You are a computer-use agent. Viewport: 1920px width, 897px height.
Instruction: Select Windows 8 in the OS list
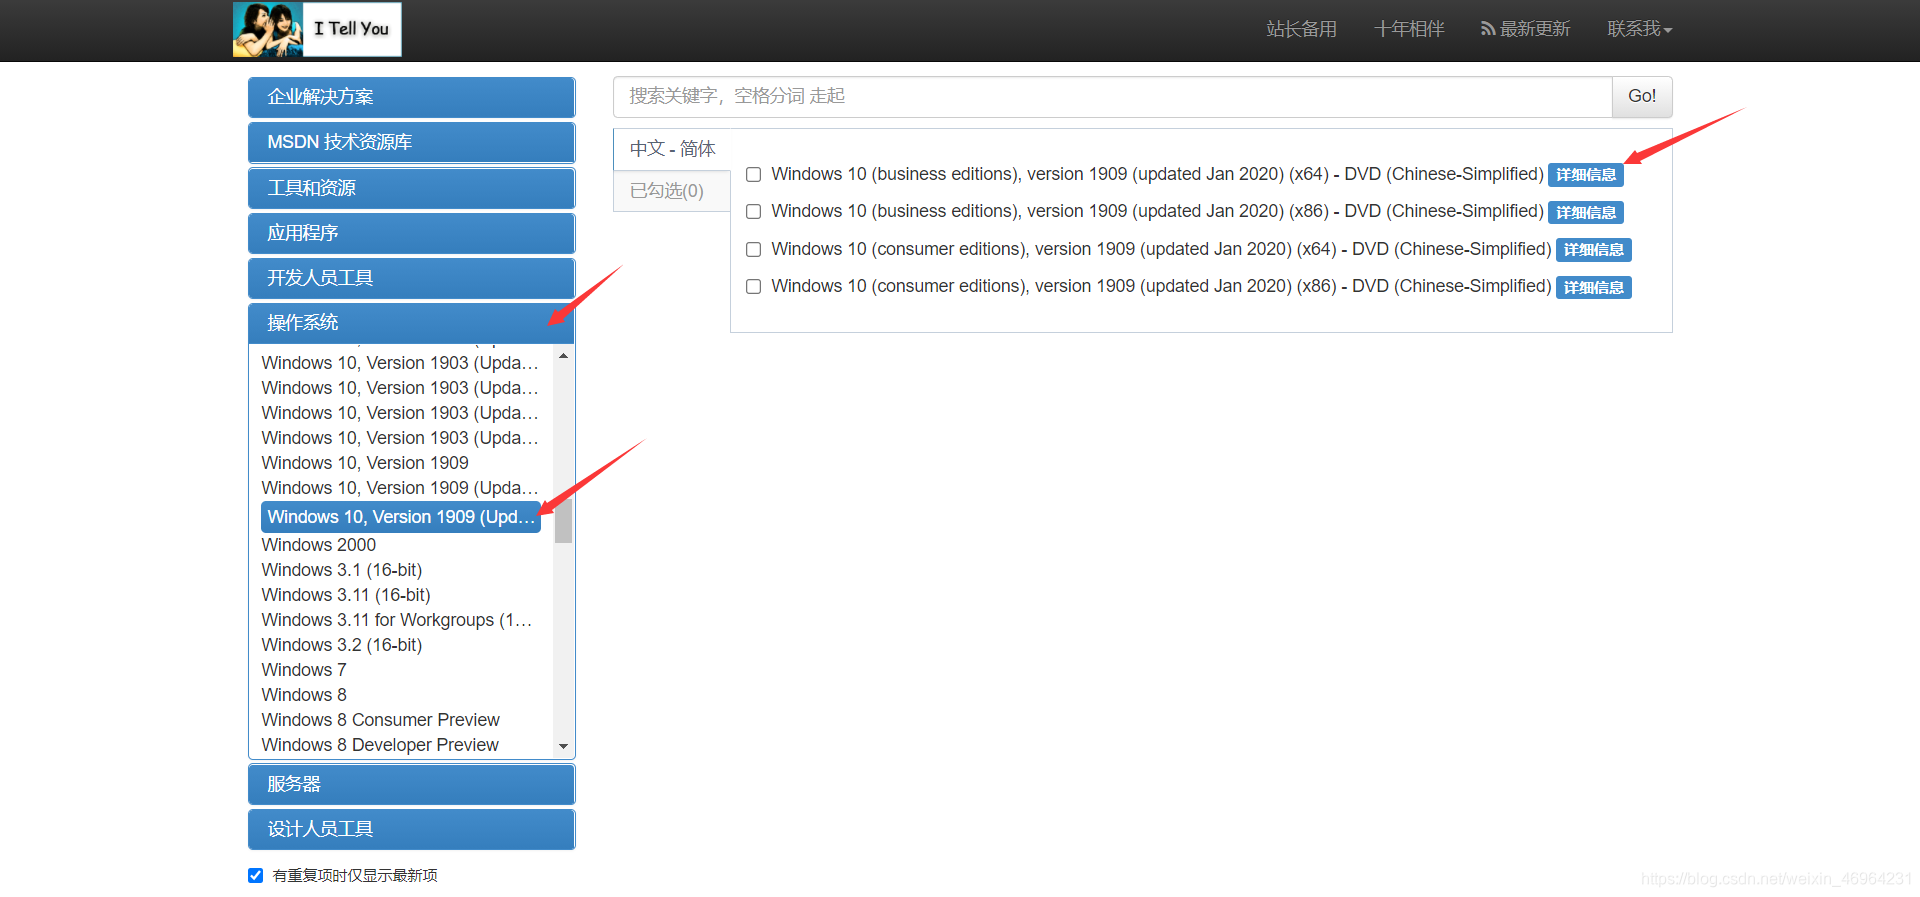point(304,695)
